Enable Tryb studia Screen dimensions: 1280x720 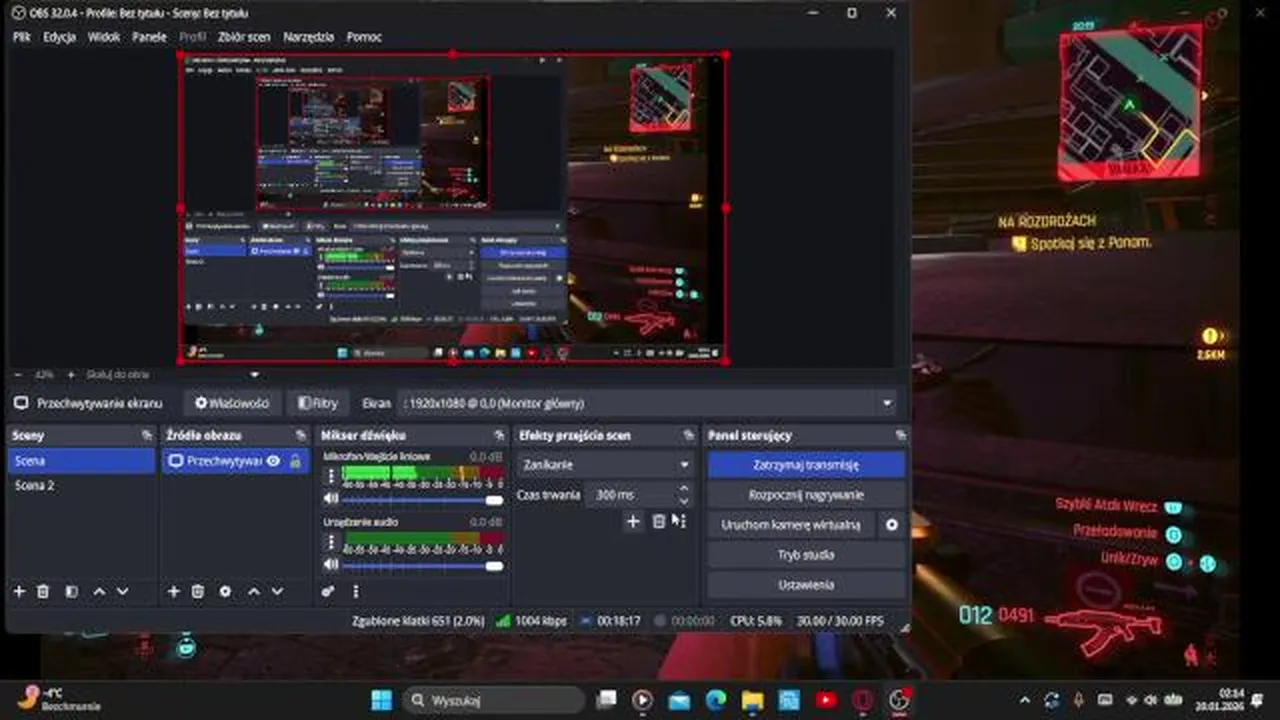[806, 554]
